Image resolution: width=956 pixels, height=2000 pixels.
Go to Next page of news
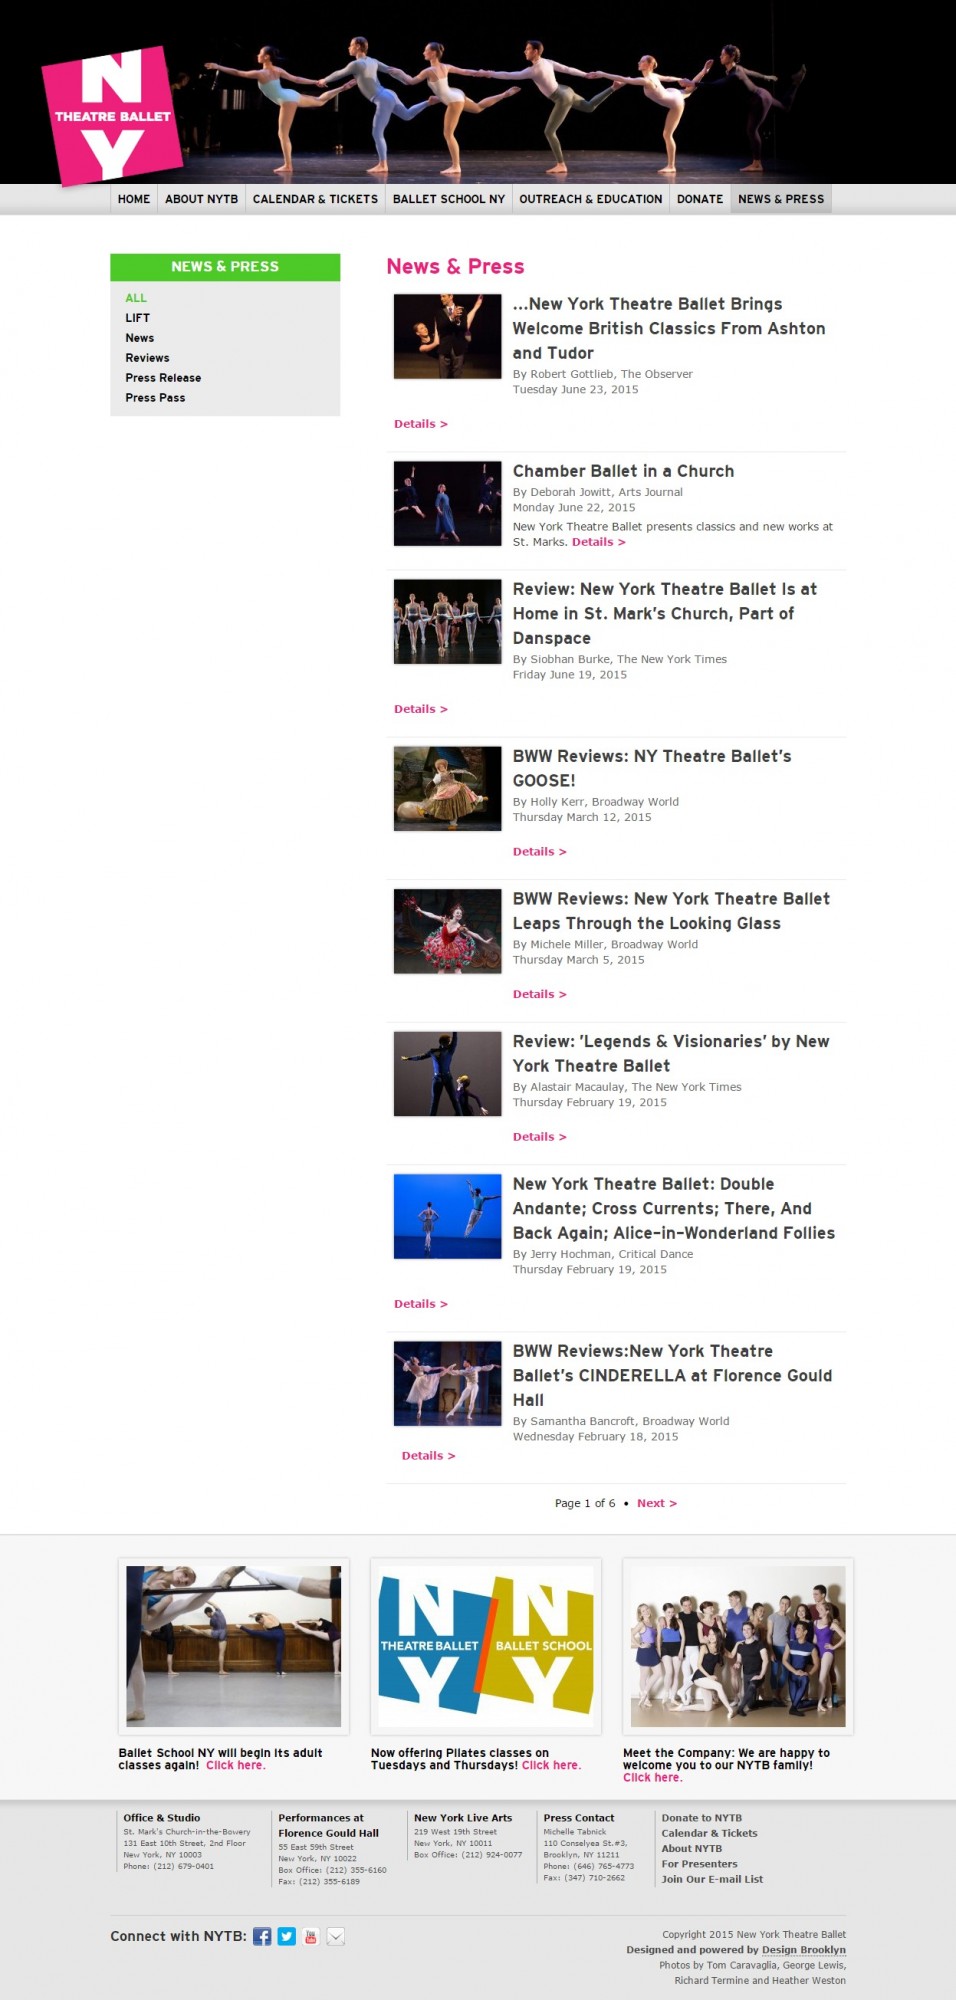(x=657, y=1503)
